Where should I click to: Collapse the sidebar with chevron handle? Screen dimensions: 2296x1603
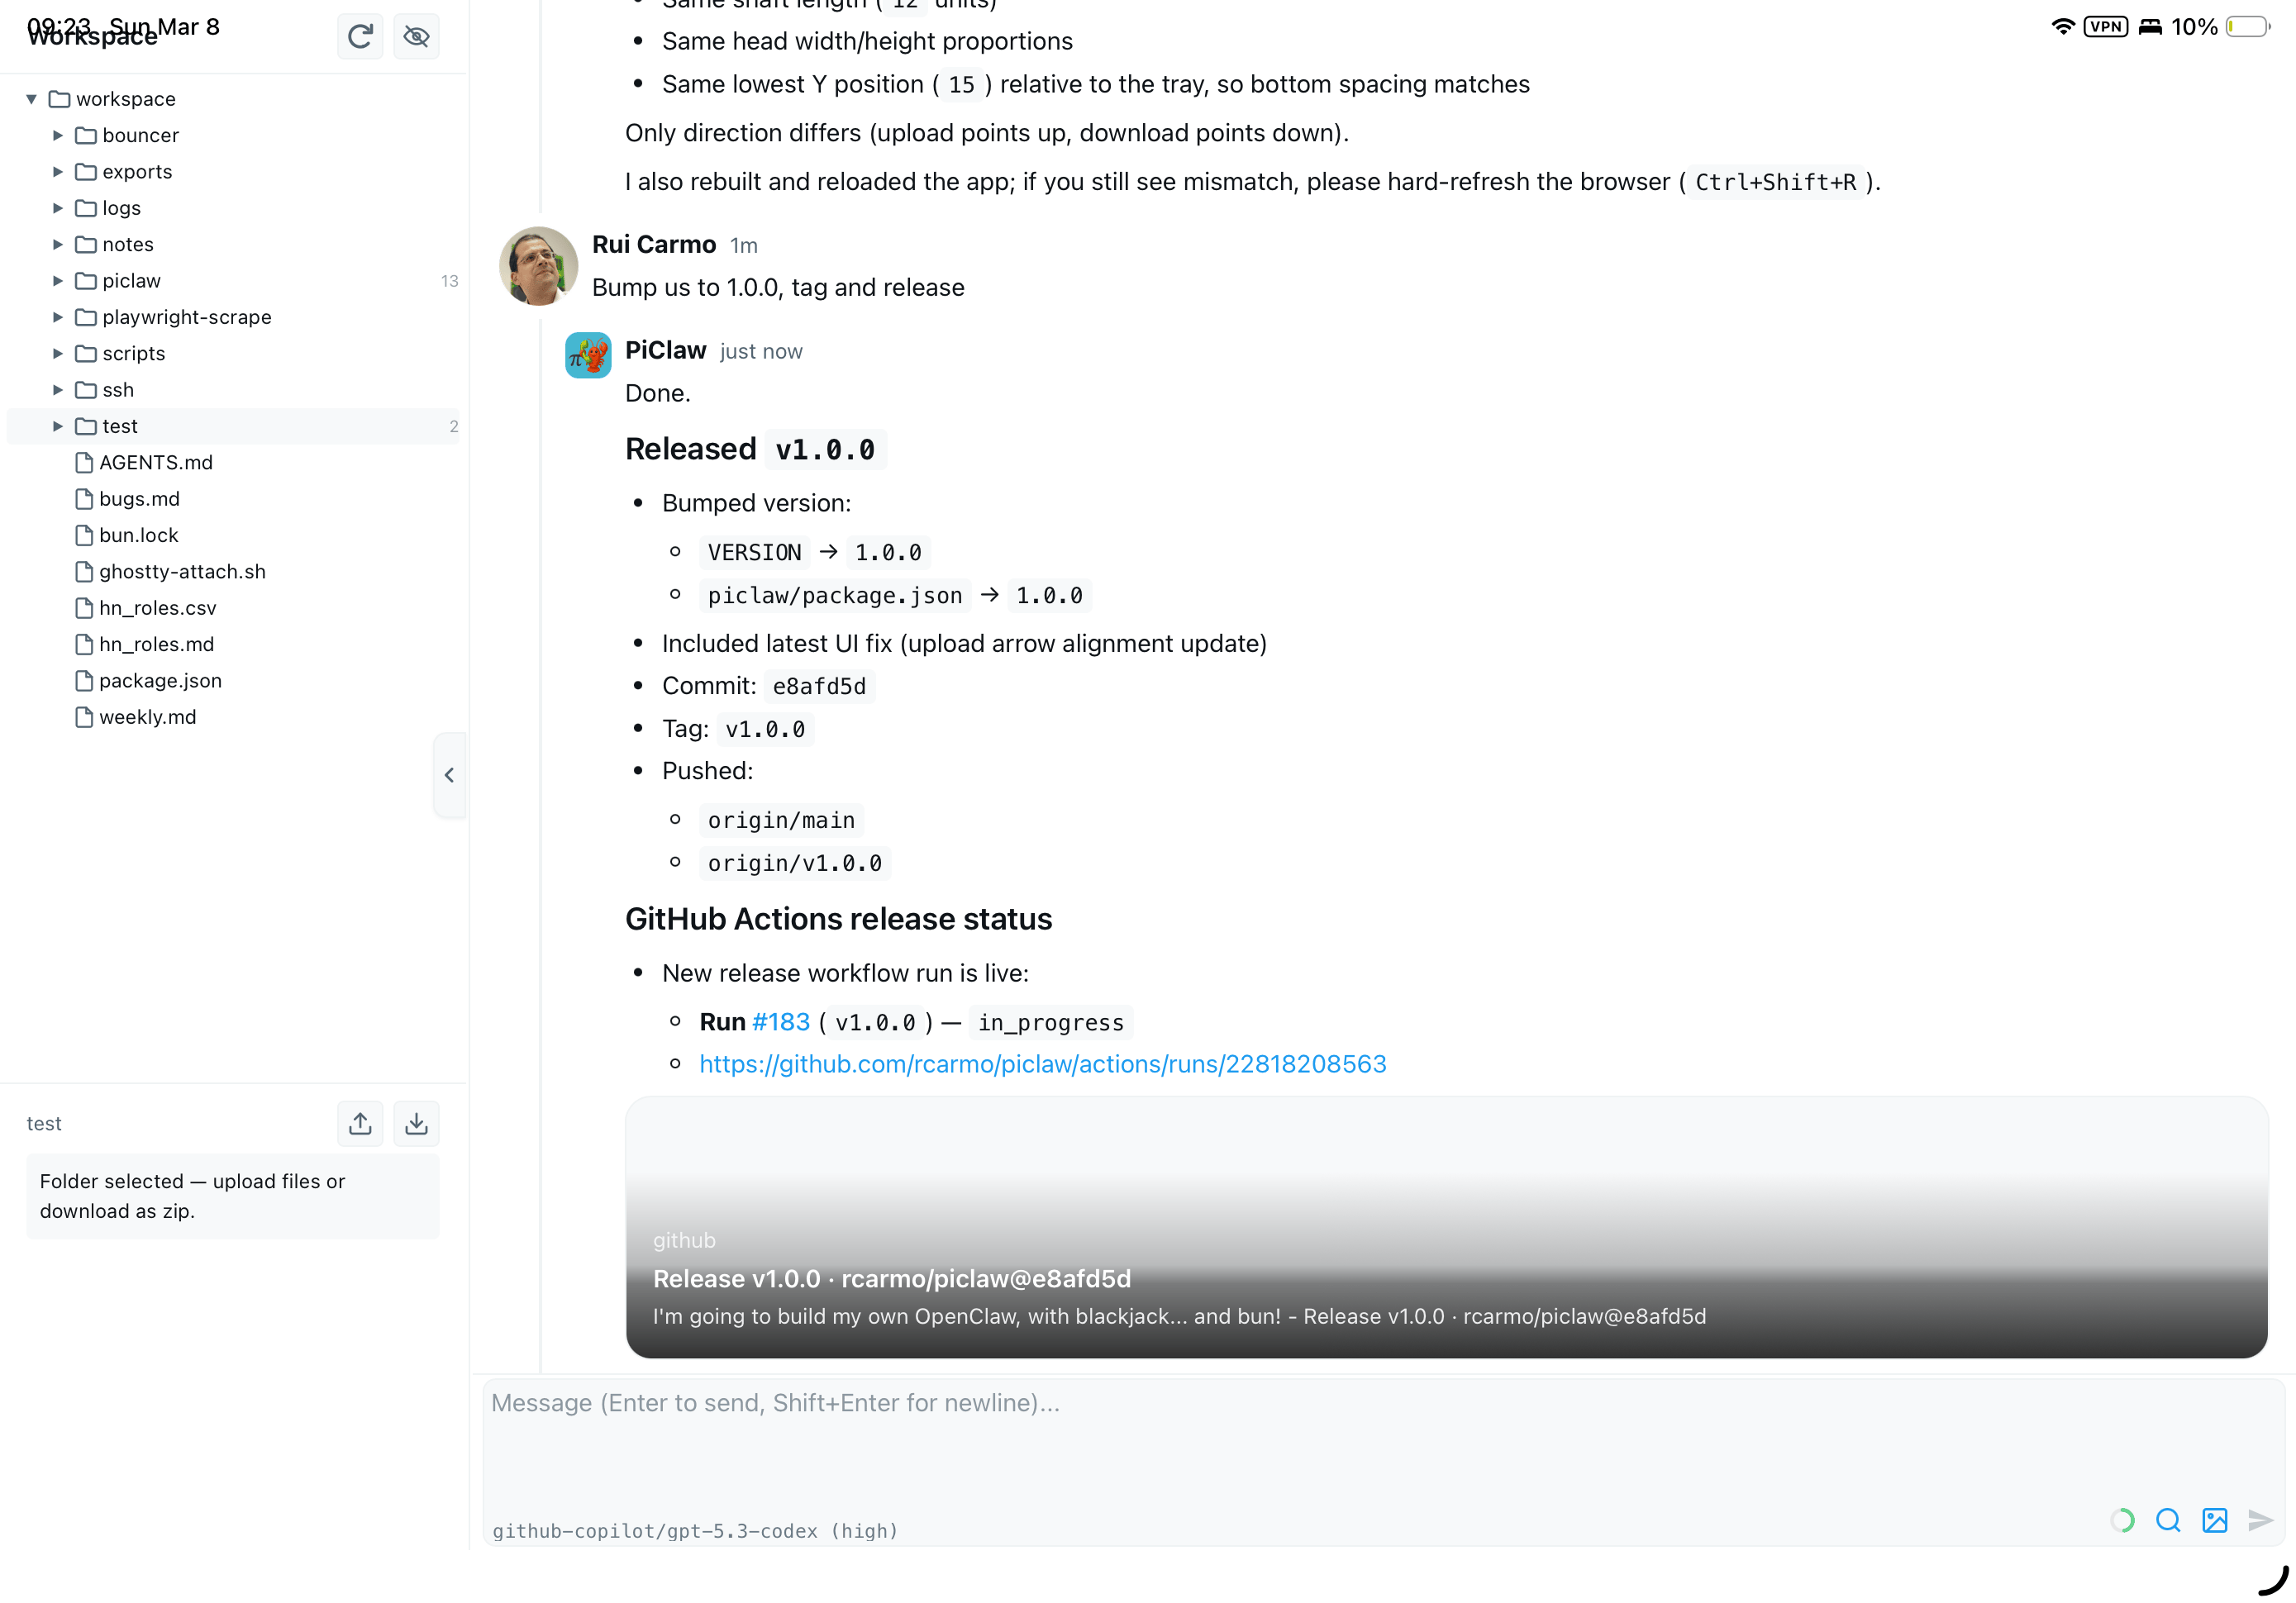point(449,775)
